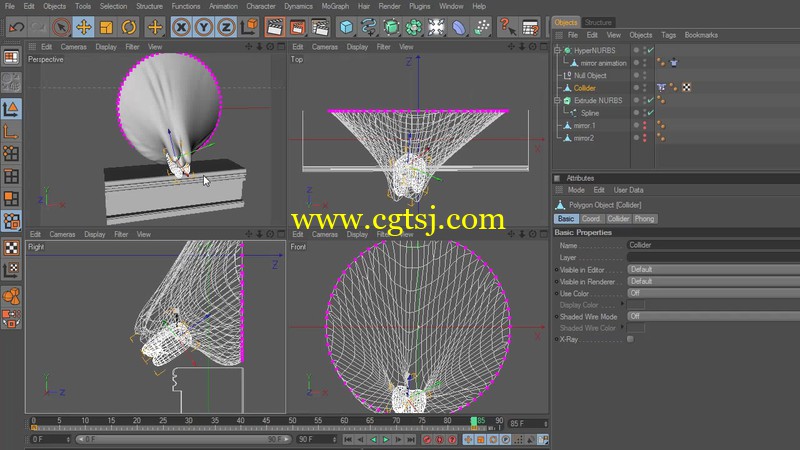Render the active view clapper icon
Image resolution: width=800 pixels, height=450 pixels.
274,27
